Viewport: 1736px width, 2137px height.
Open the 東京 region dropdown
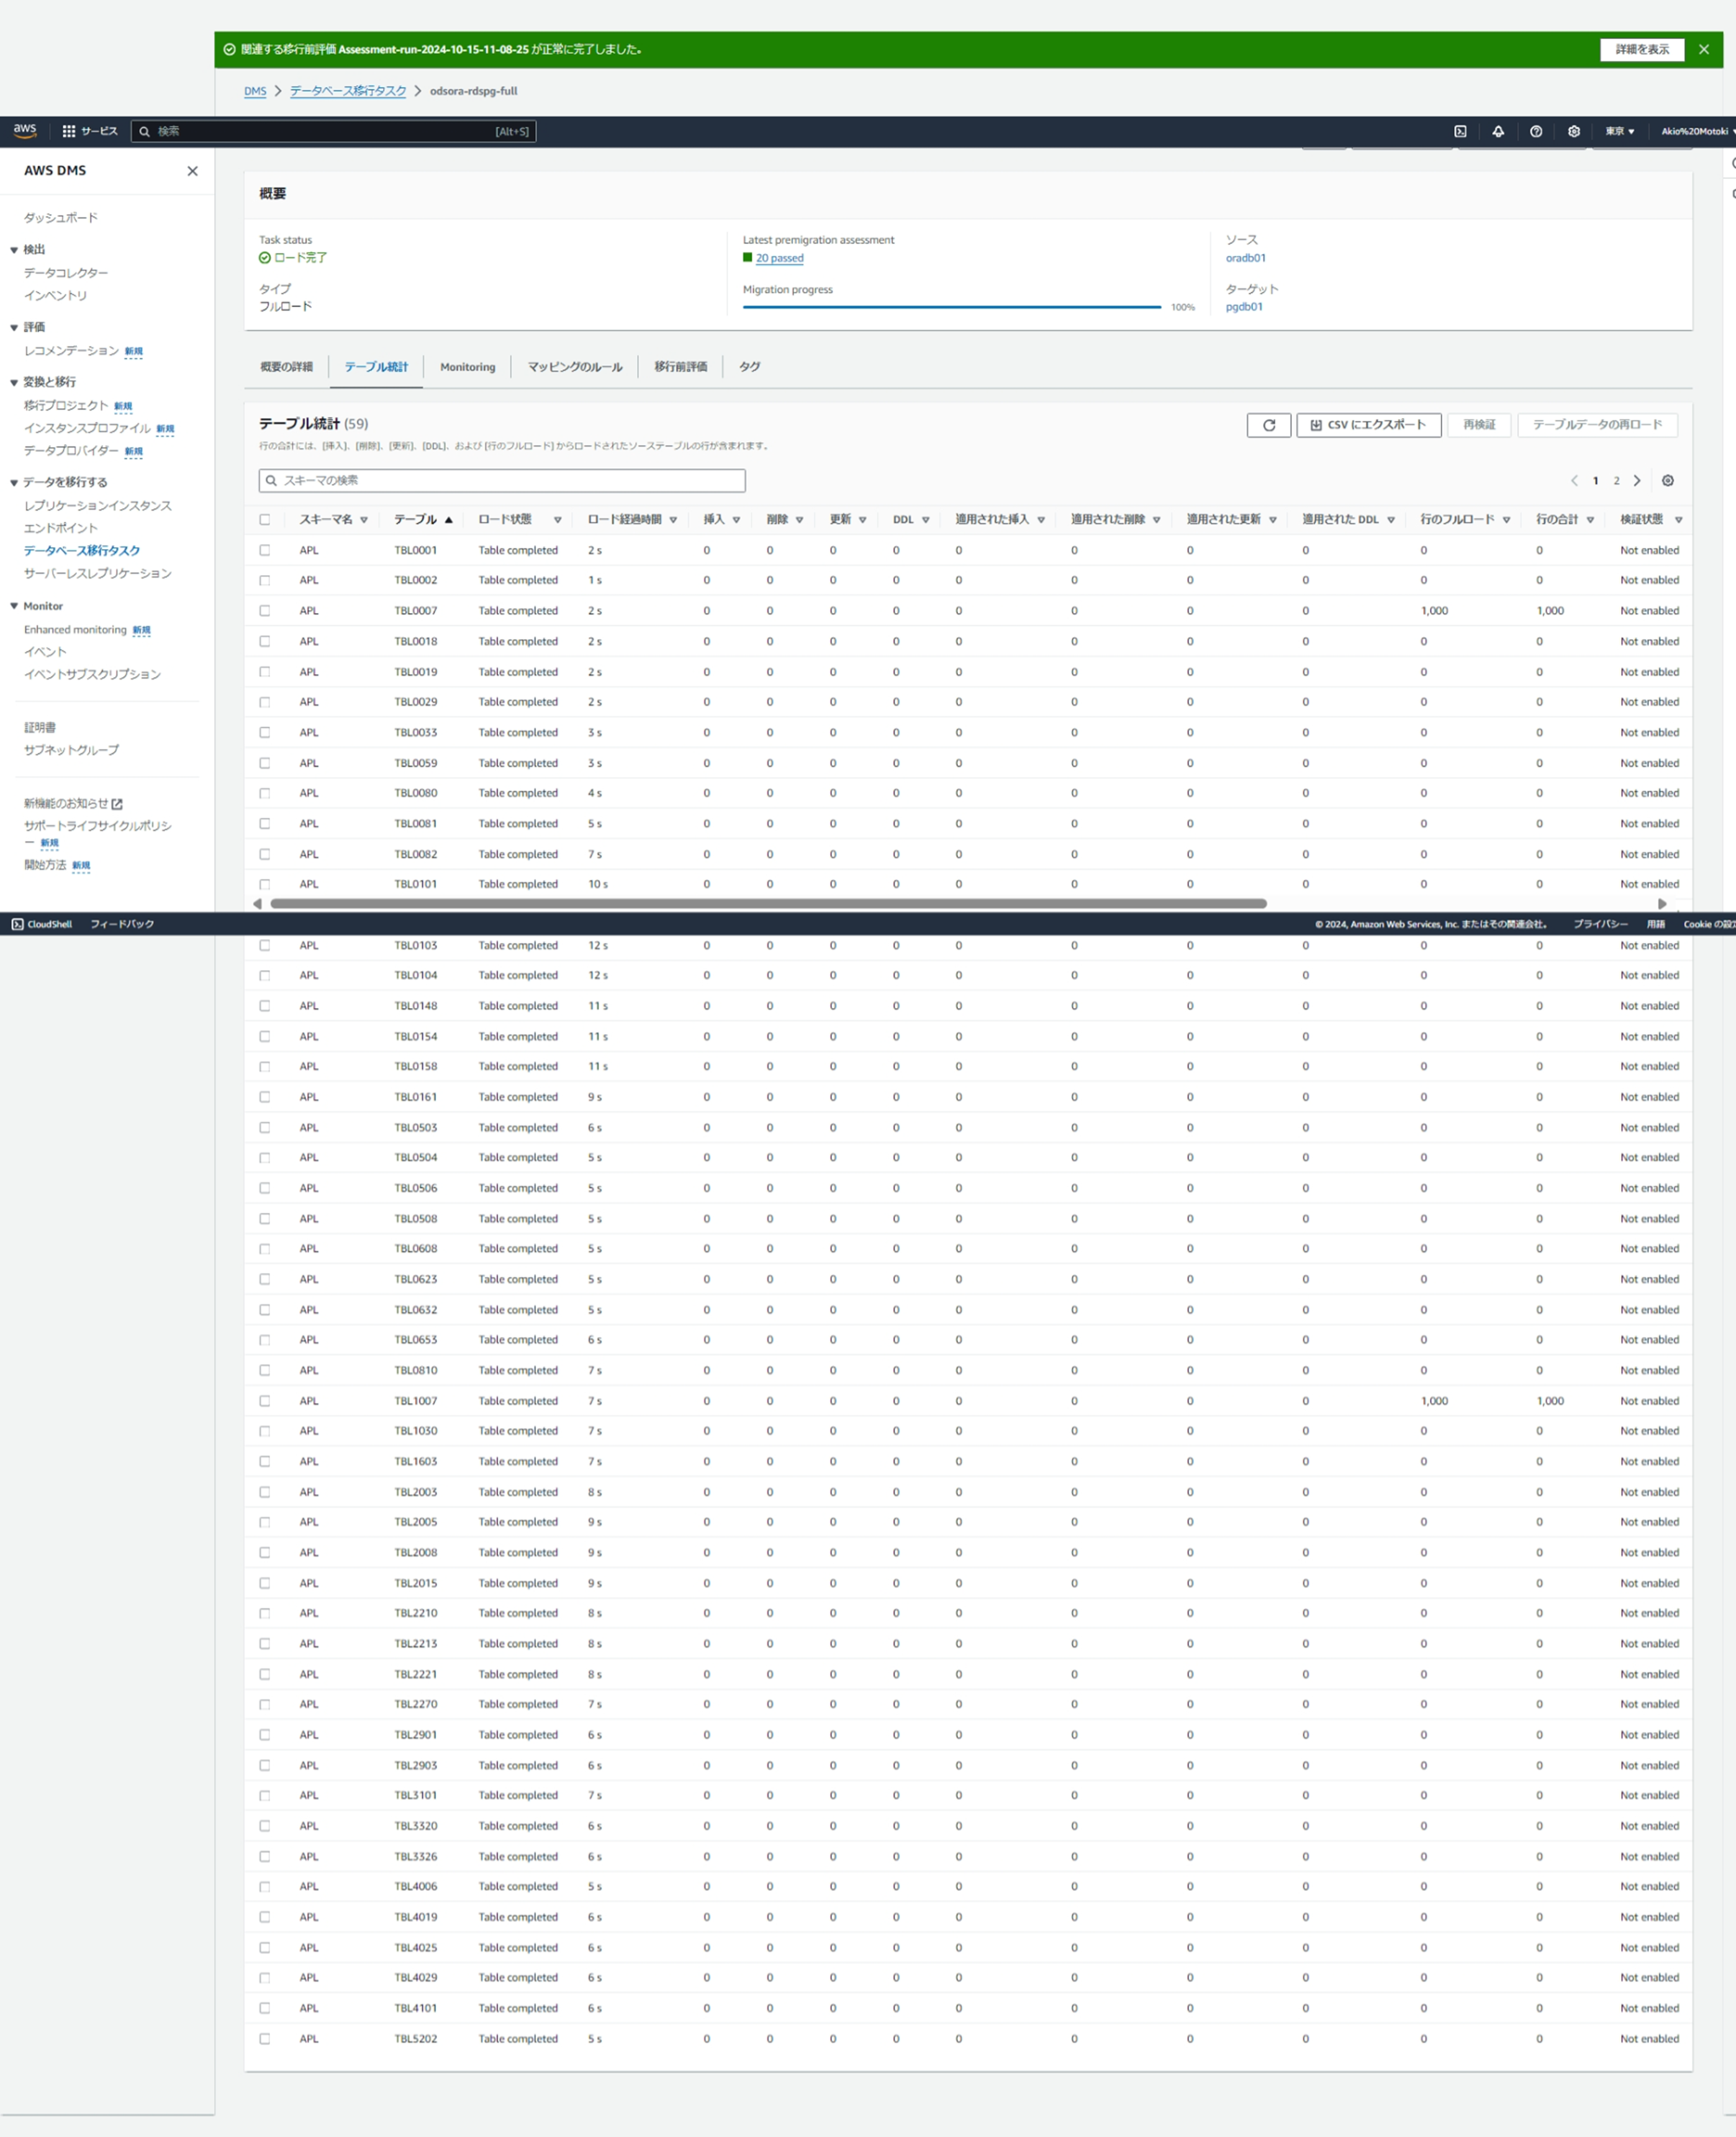point(1619,131)
